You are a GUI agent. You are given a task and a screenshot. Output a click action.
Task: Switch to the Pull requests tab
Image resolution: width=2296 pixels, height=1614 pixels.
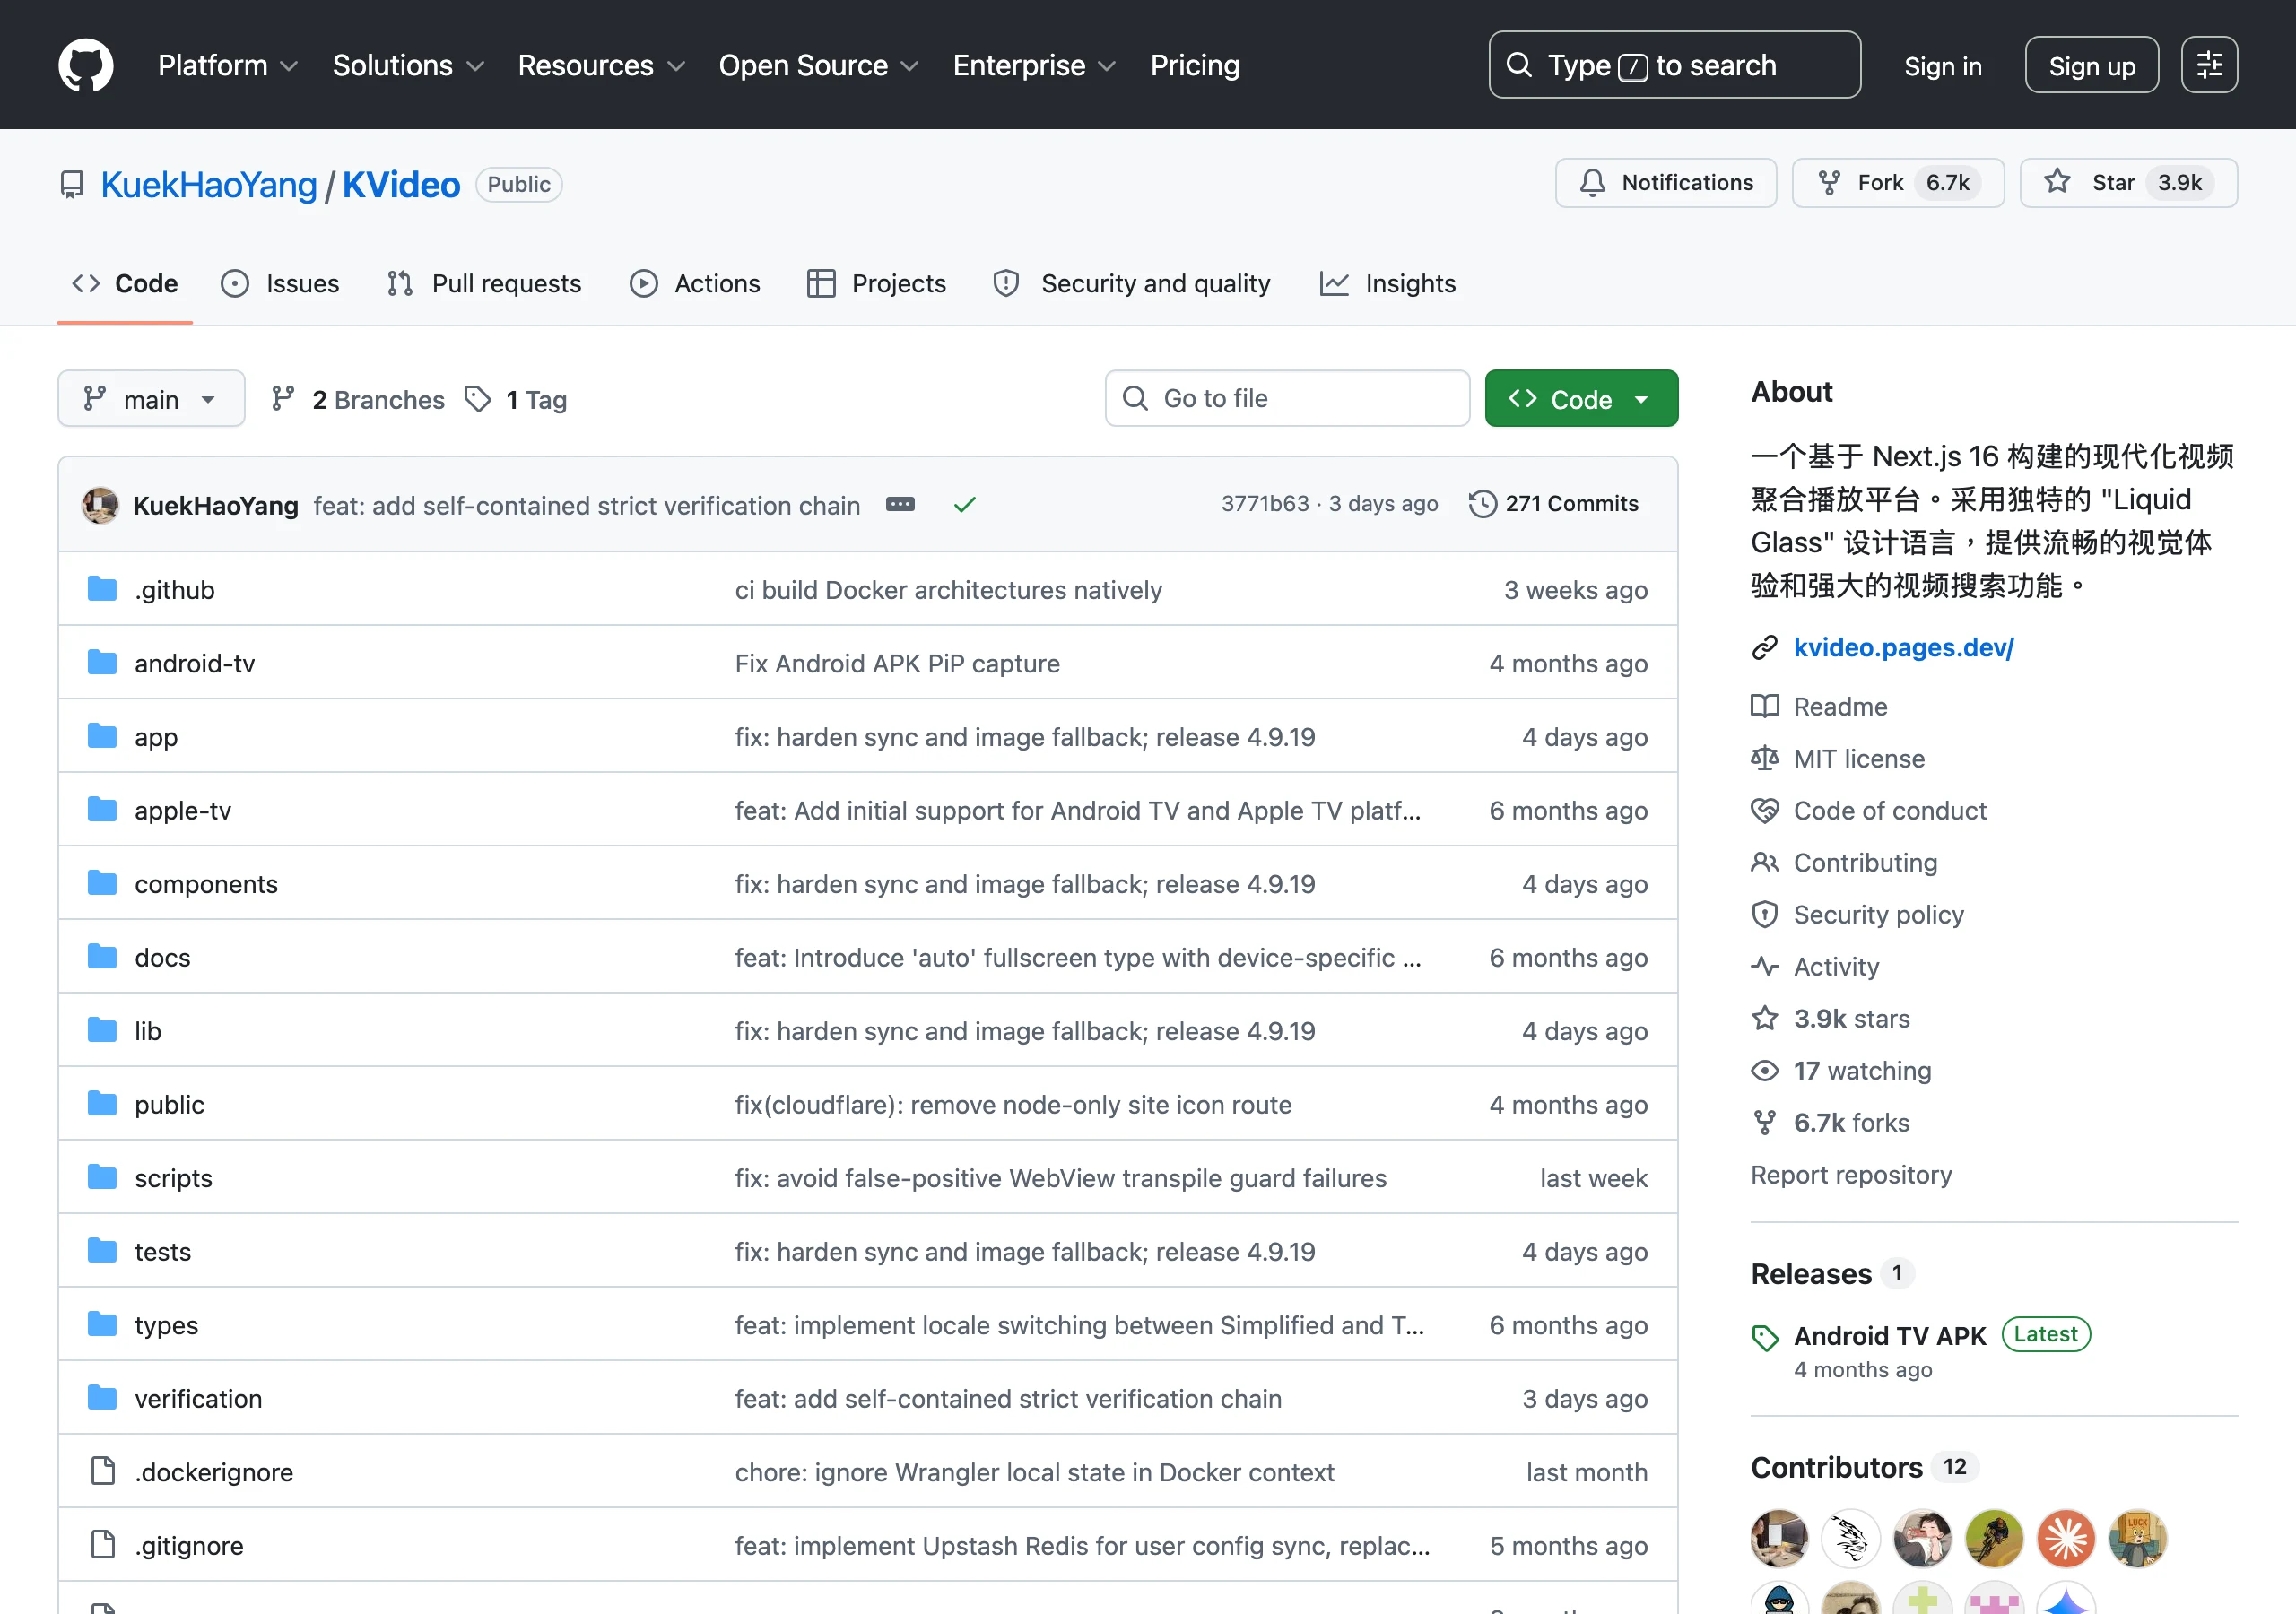484,284
